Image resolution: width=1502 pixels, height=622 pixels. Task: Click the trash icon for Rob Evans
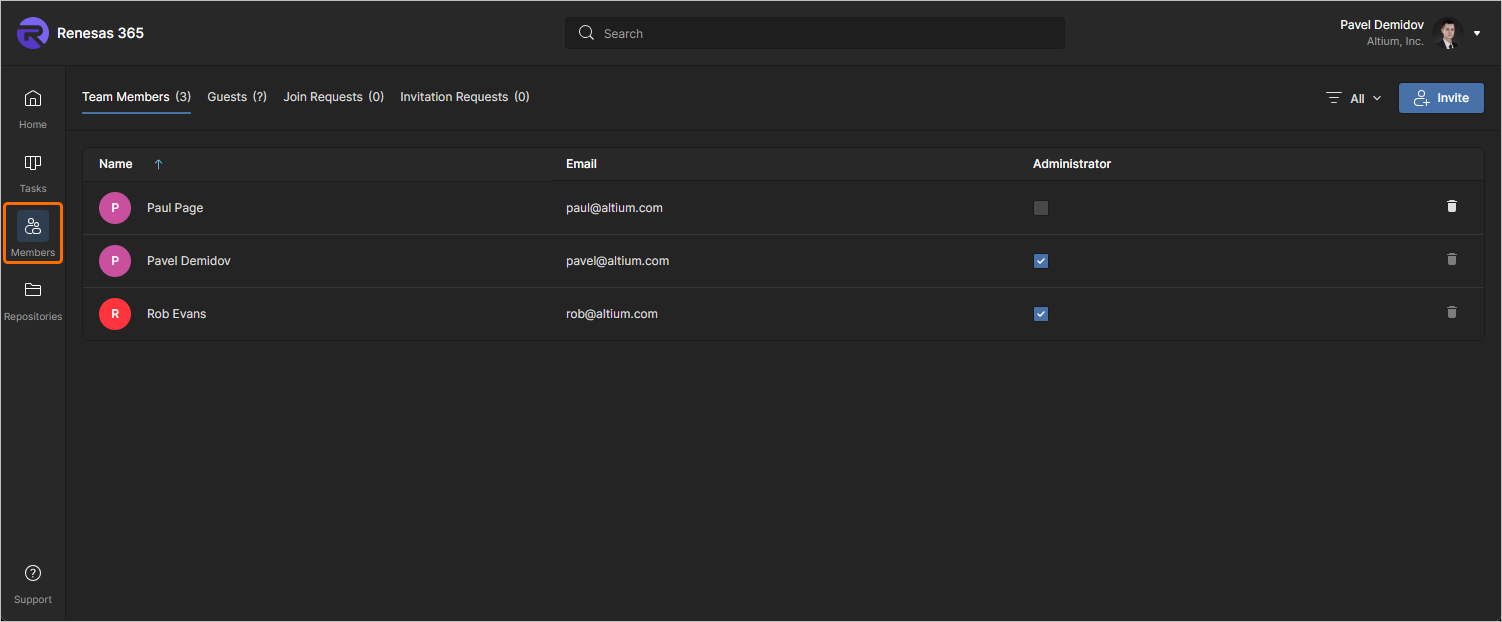1452,312
